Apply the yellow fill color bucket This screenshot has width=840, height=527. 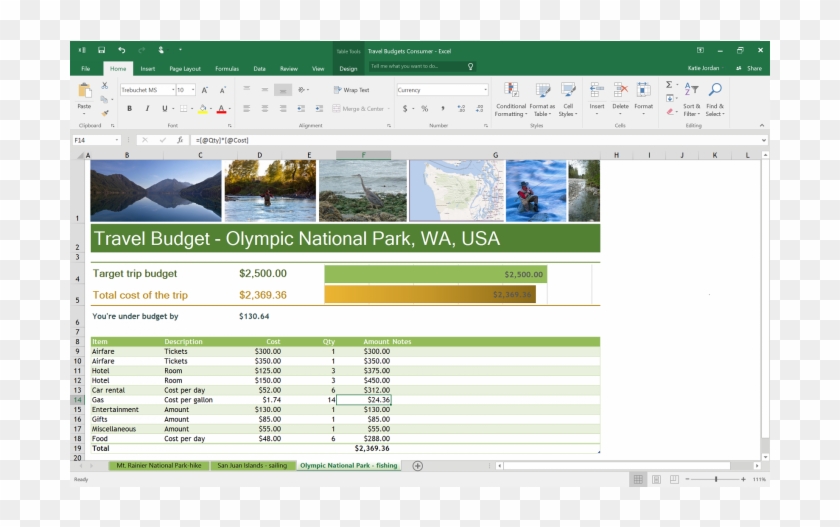coord(202,109)
